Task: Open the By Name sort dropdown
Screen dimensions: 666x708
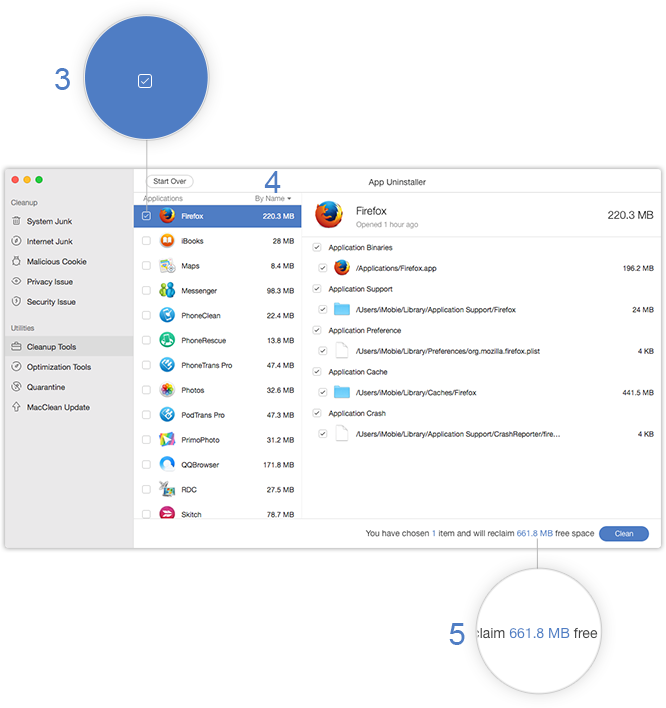Action: point(273,198)
